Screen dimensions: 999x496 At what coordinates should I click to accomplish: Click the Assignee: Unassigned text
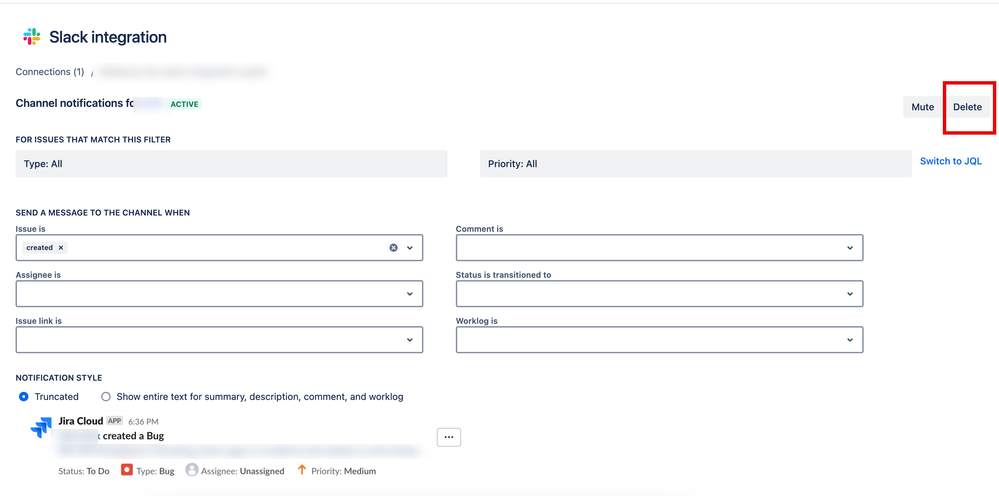coord(243,471)
